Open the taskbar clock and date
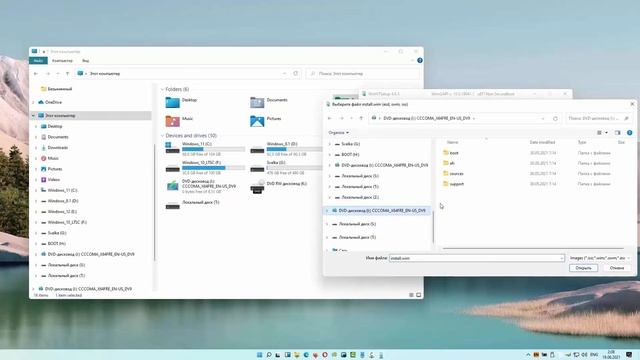Screen dimensions: 640x360 coord(611,355)
